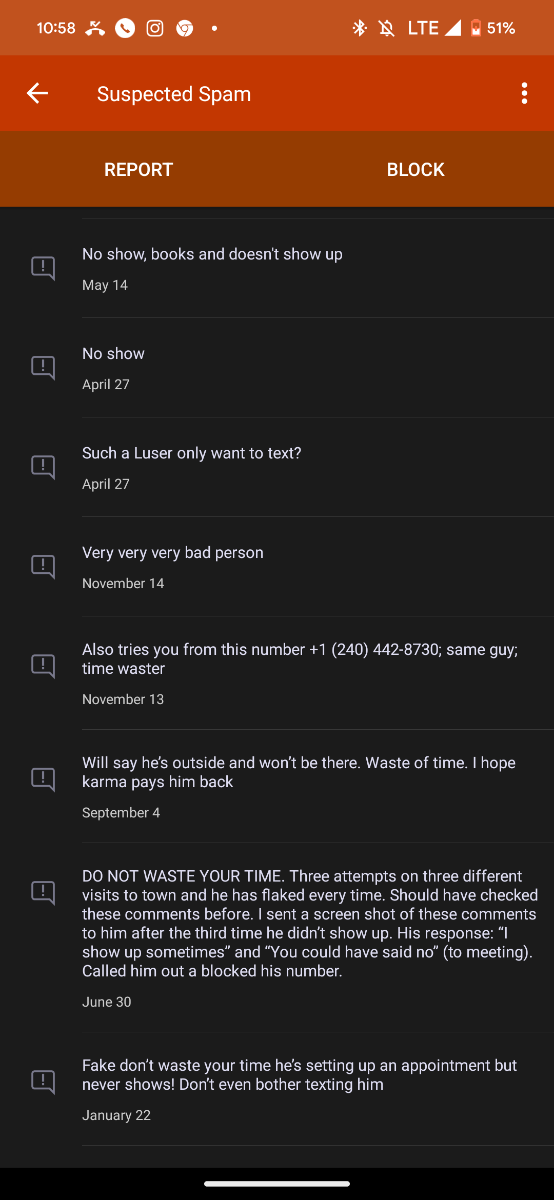
Task: Select comment icon beside "Such a Luser" entry
Action: point(43,466)
